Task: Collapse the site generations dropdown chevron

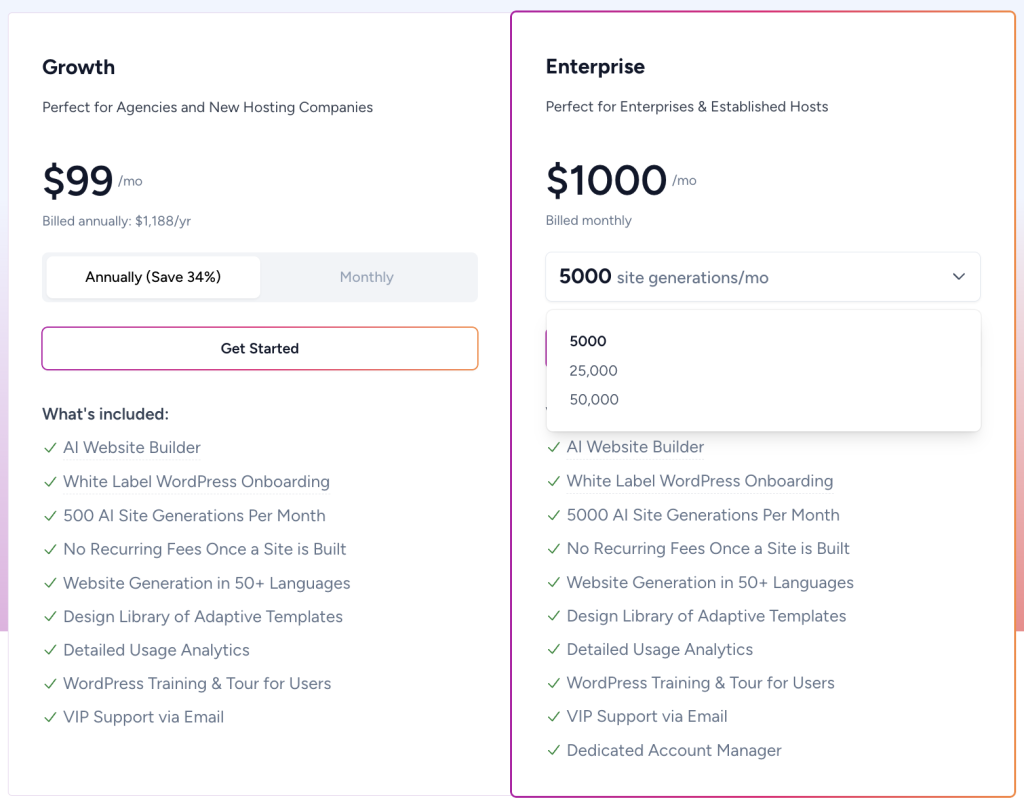Action: (x=958, y=277)
